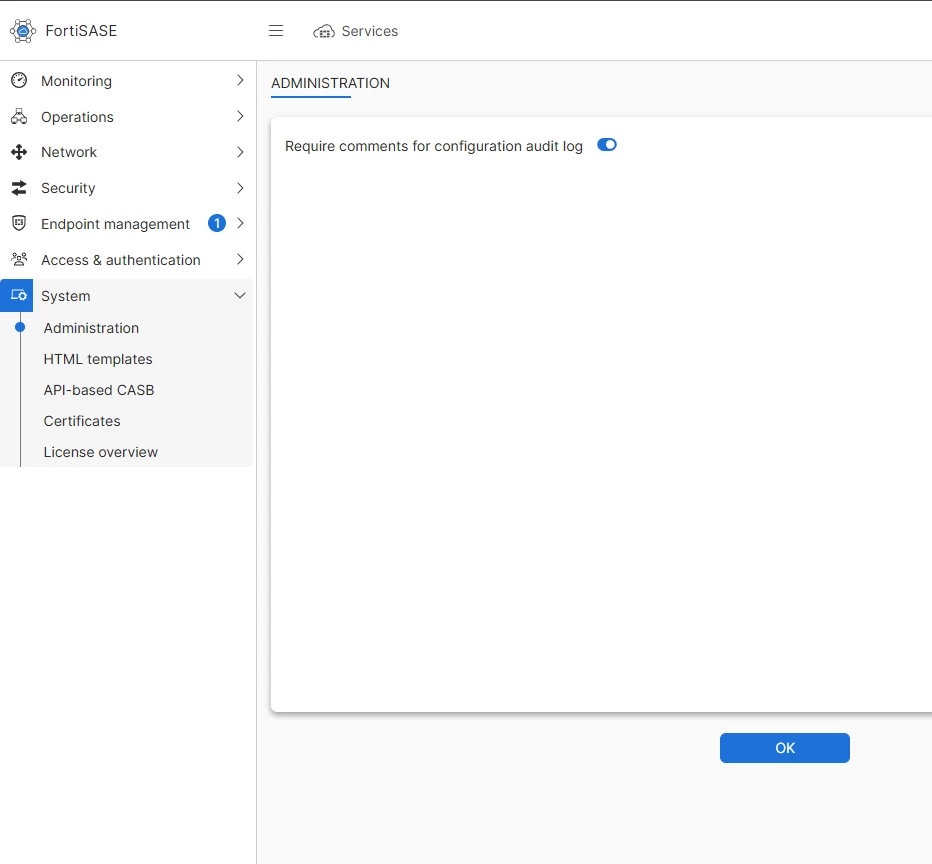
Task: Open the Certificates page
Action: pos(82,421)
